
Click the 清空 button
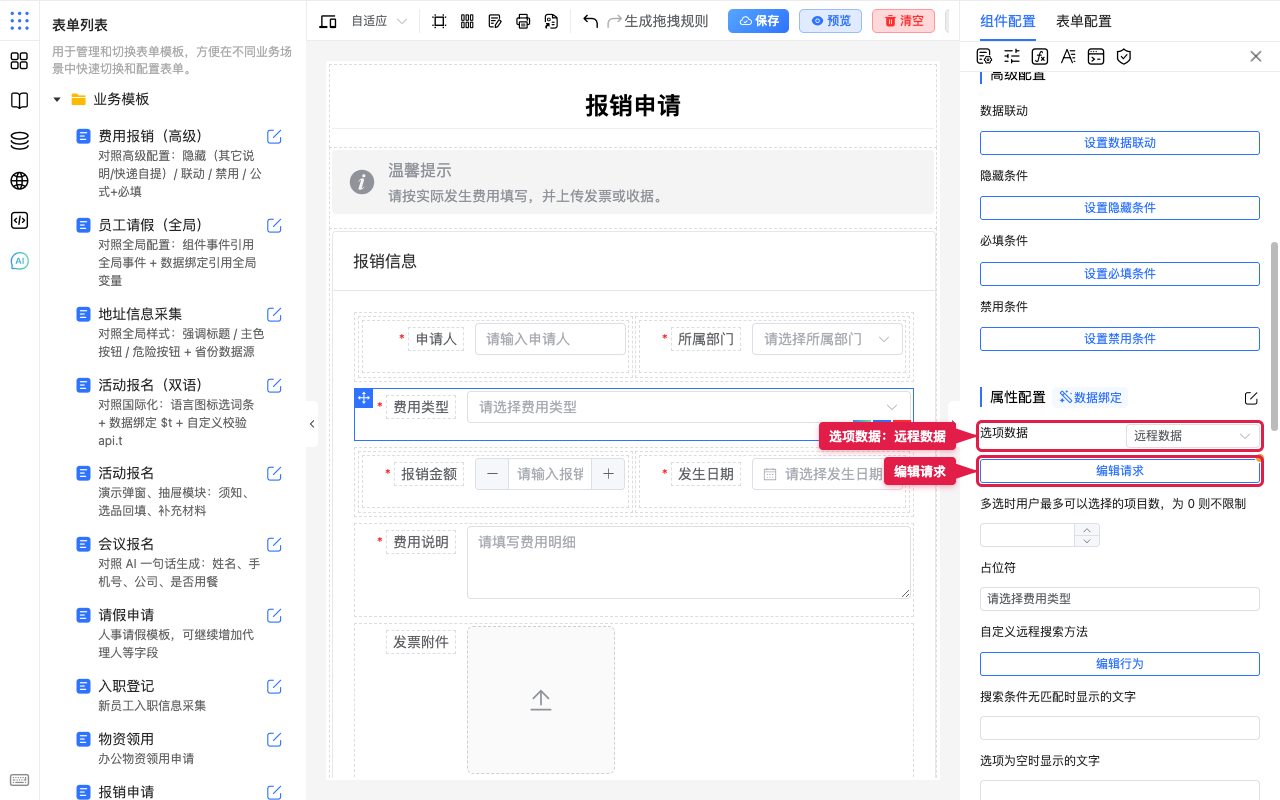903,21
